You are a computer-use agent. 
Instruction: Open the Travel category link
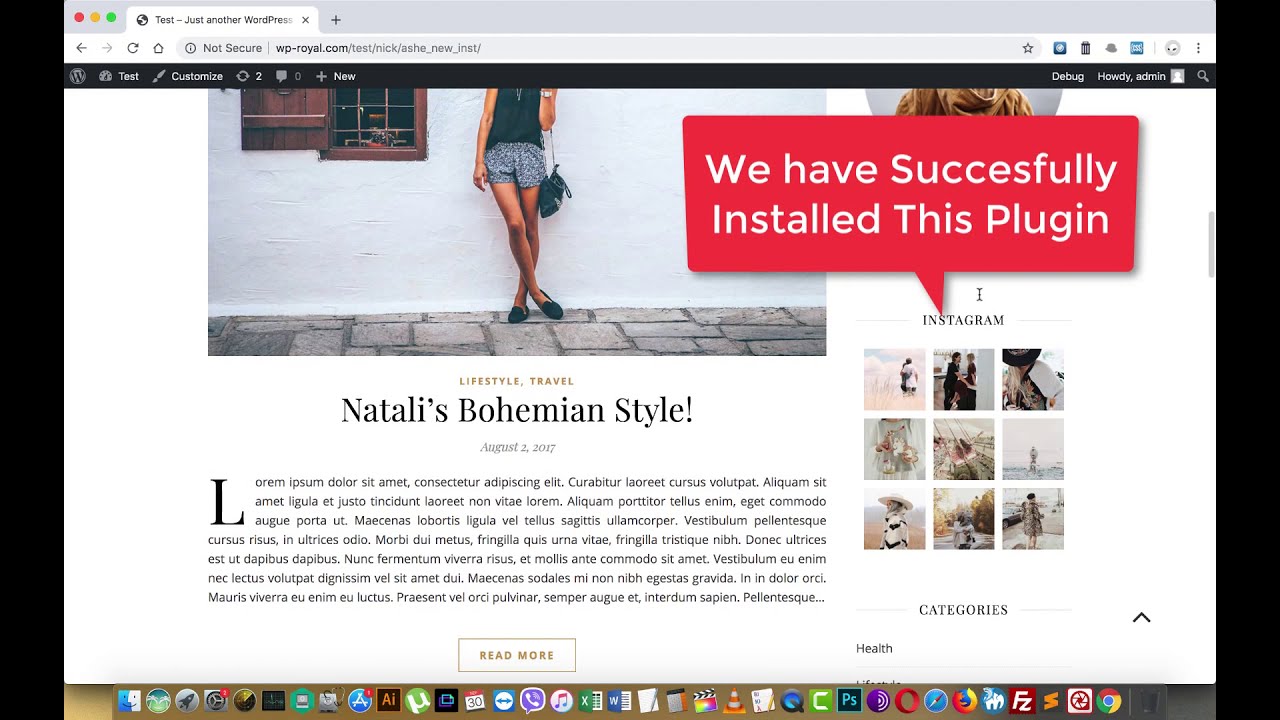click(x=552, y=381)
